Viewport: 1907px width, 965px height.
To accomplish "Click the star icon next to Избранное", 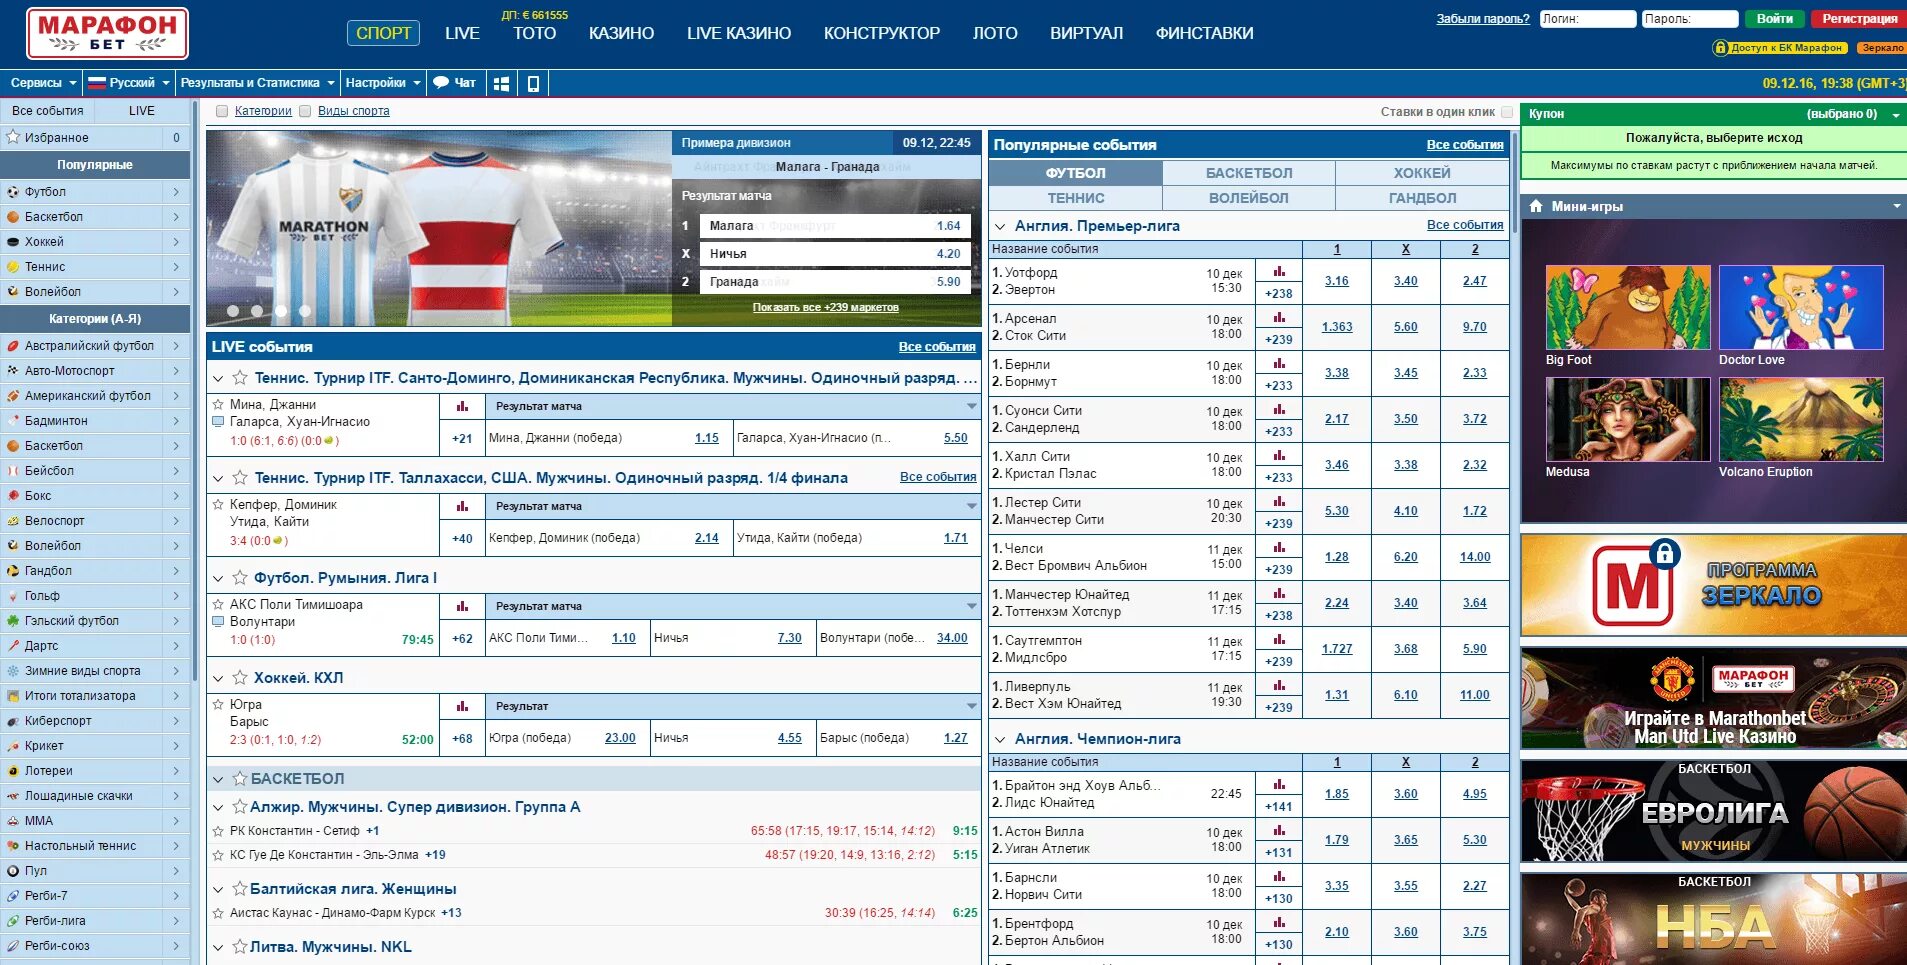I will tap(13, 137).
